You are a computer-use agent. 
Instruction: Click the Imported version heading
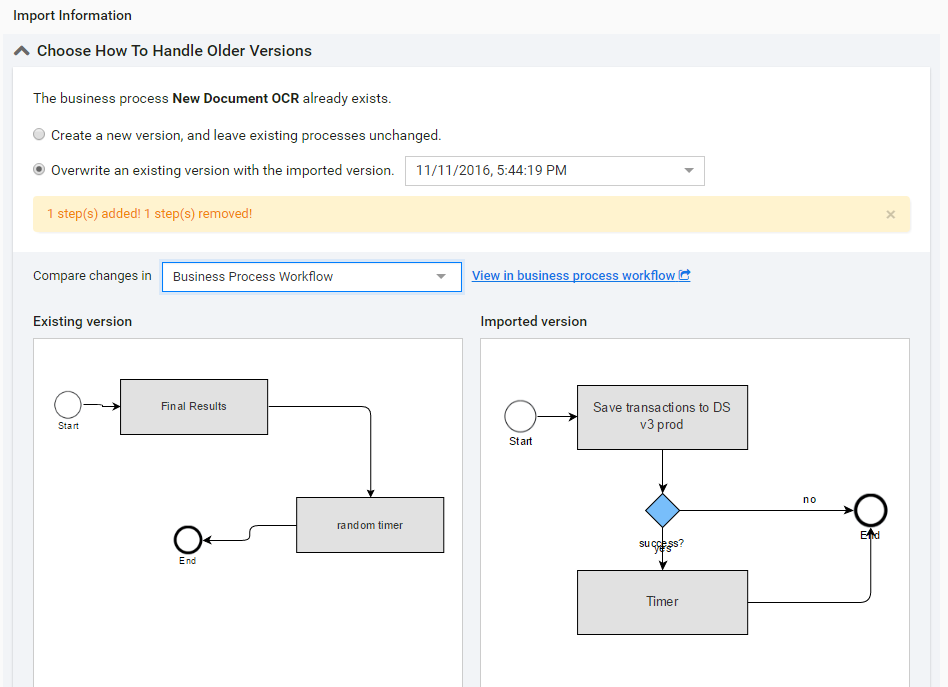tap(533, 321)
